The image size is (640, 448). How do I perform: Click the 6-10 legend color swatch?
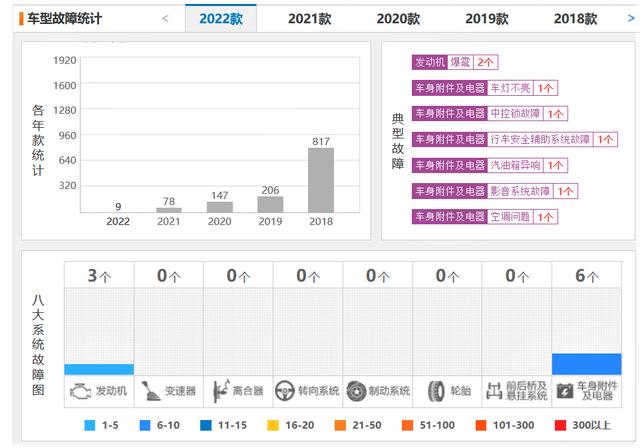point(144,425)
